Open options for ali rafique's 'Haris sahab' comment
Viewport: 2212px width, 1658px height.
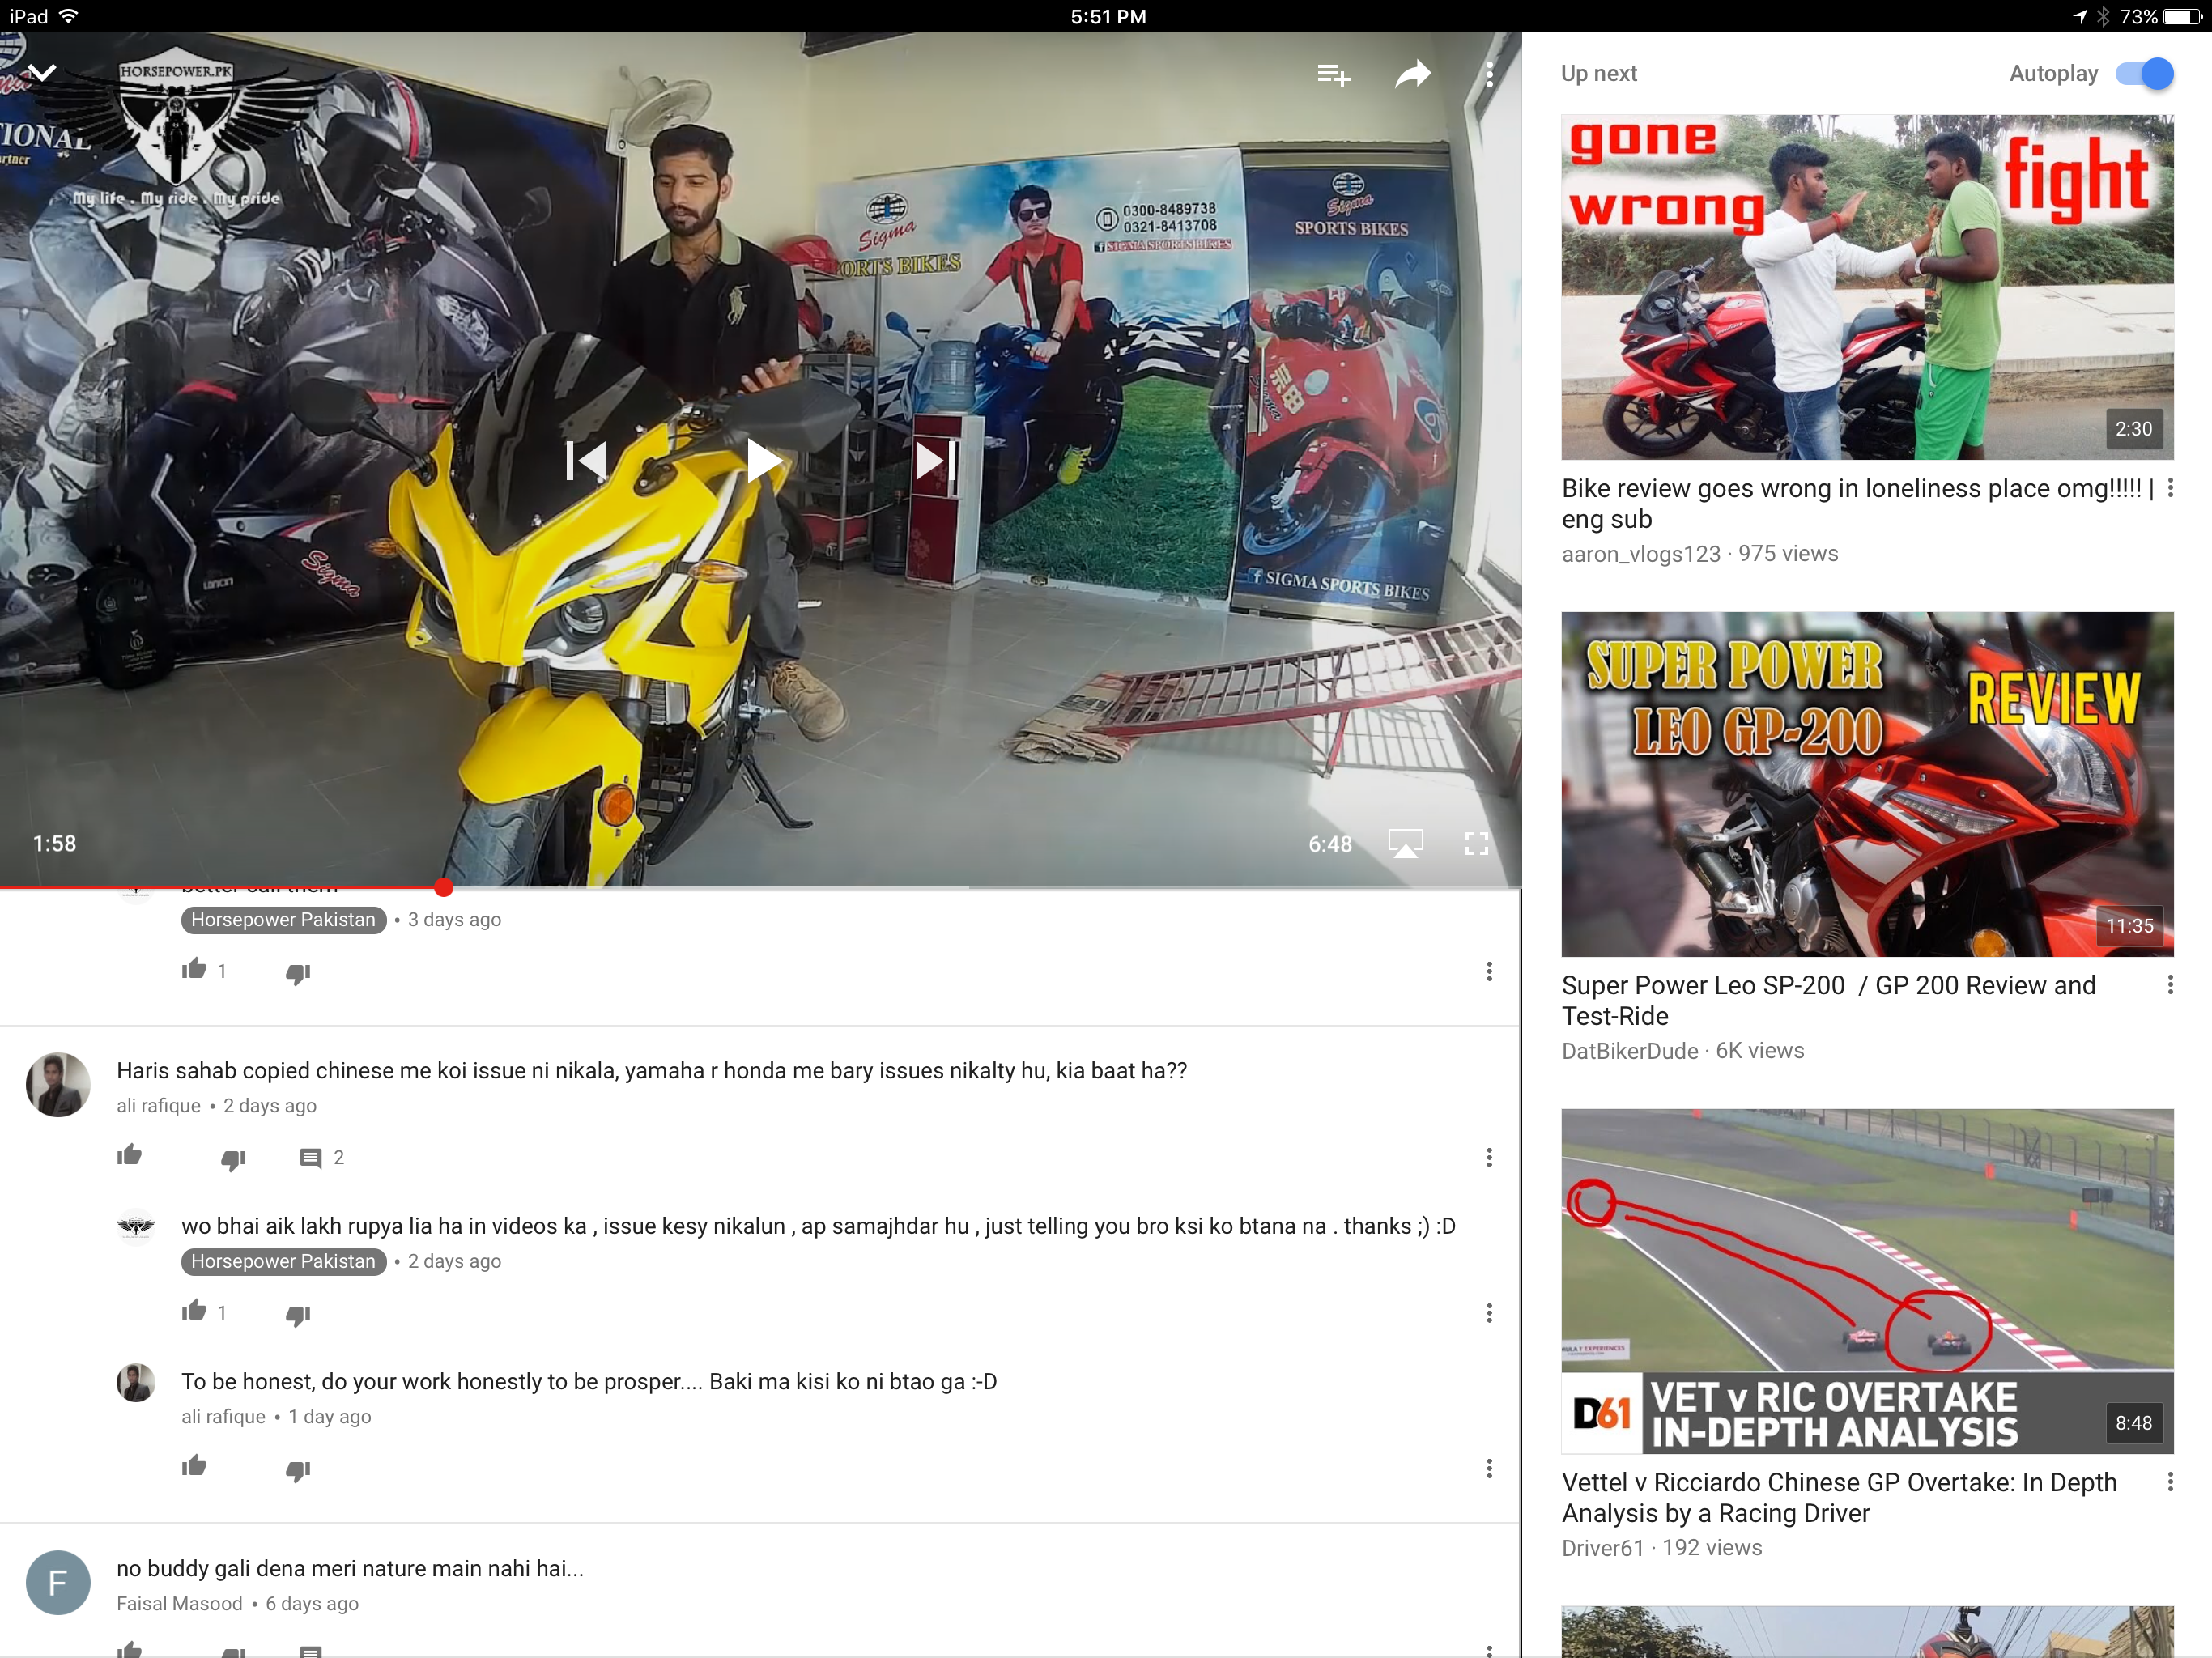(x=1489, y=1157)
